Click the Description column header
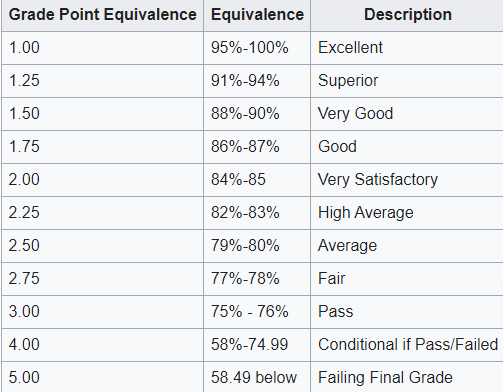Viewport: 503px width, 392px height. pyautogui.click(x=407, y=15)
